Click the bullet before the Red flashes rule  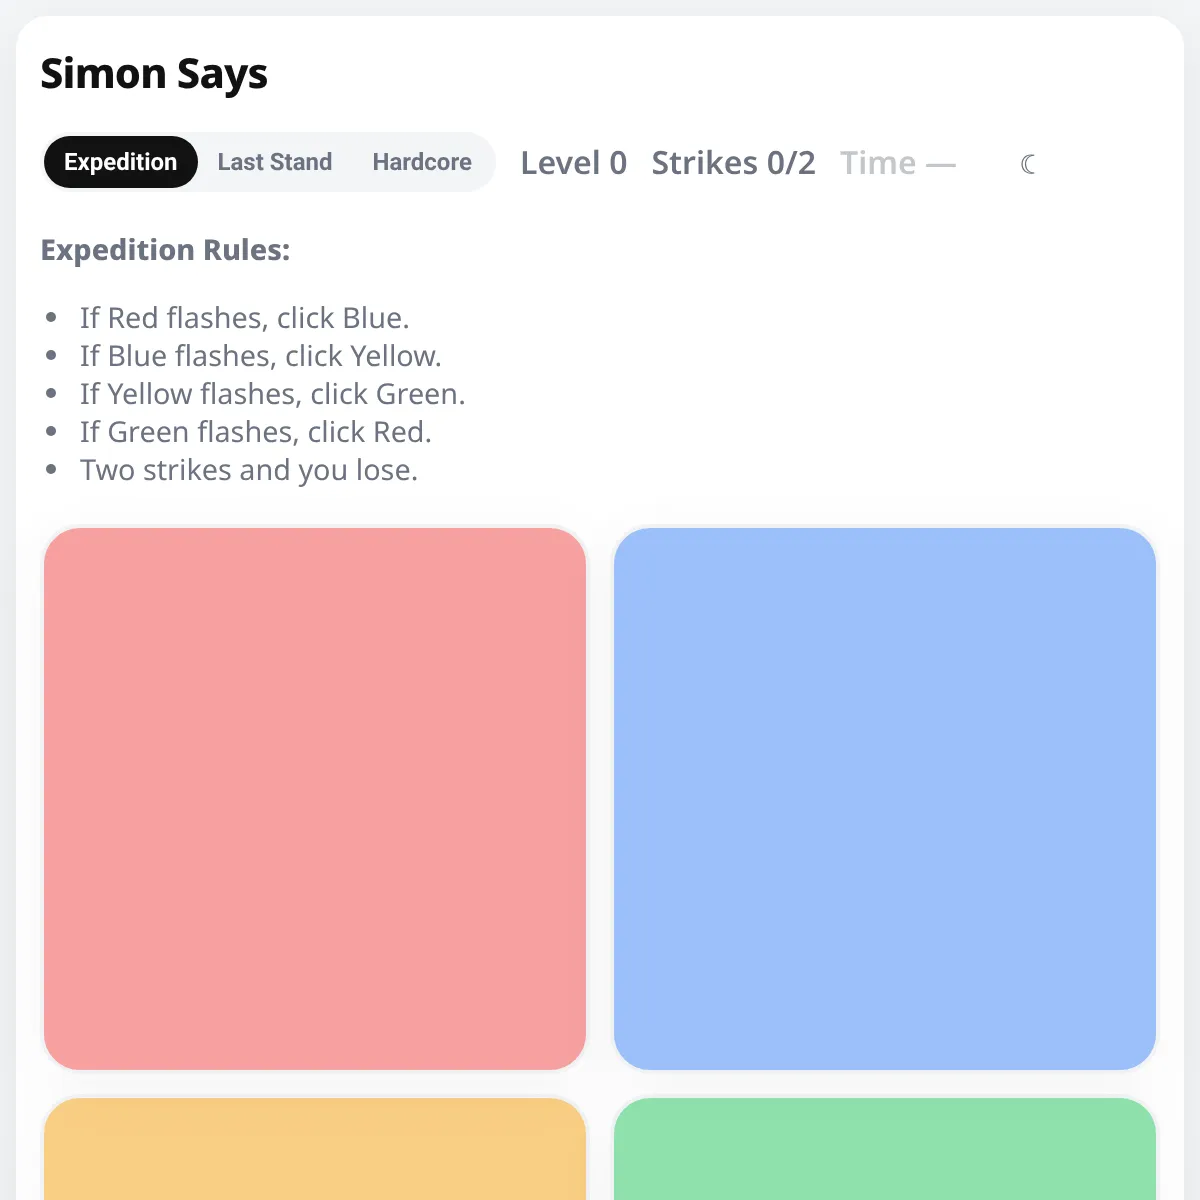[51, 318]
